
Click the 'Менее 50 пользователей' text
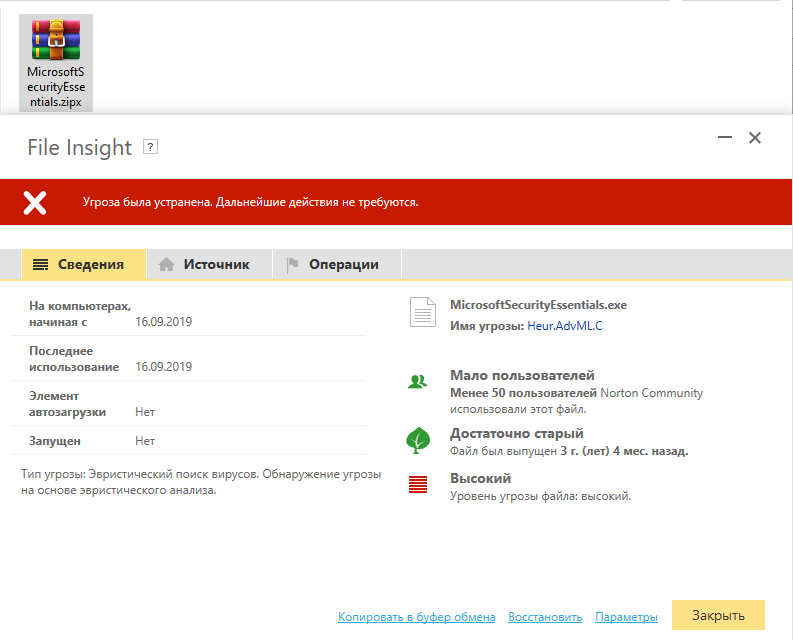pyautogui.click(x=523, y=393)
